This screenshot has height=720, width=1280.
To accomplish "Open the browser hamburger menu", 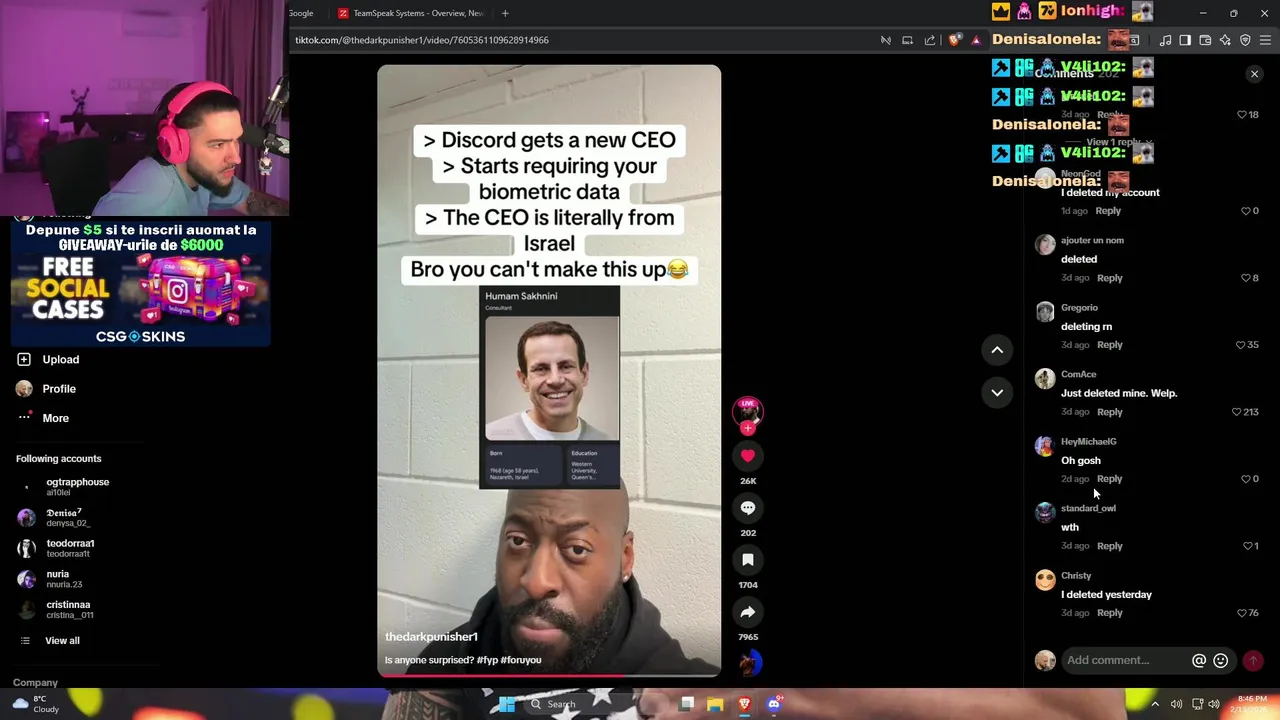I will pyautogui.click(x=1266, y=40).
